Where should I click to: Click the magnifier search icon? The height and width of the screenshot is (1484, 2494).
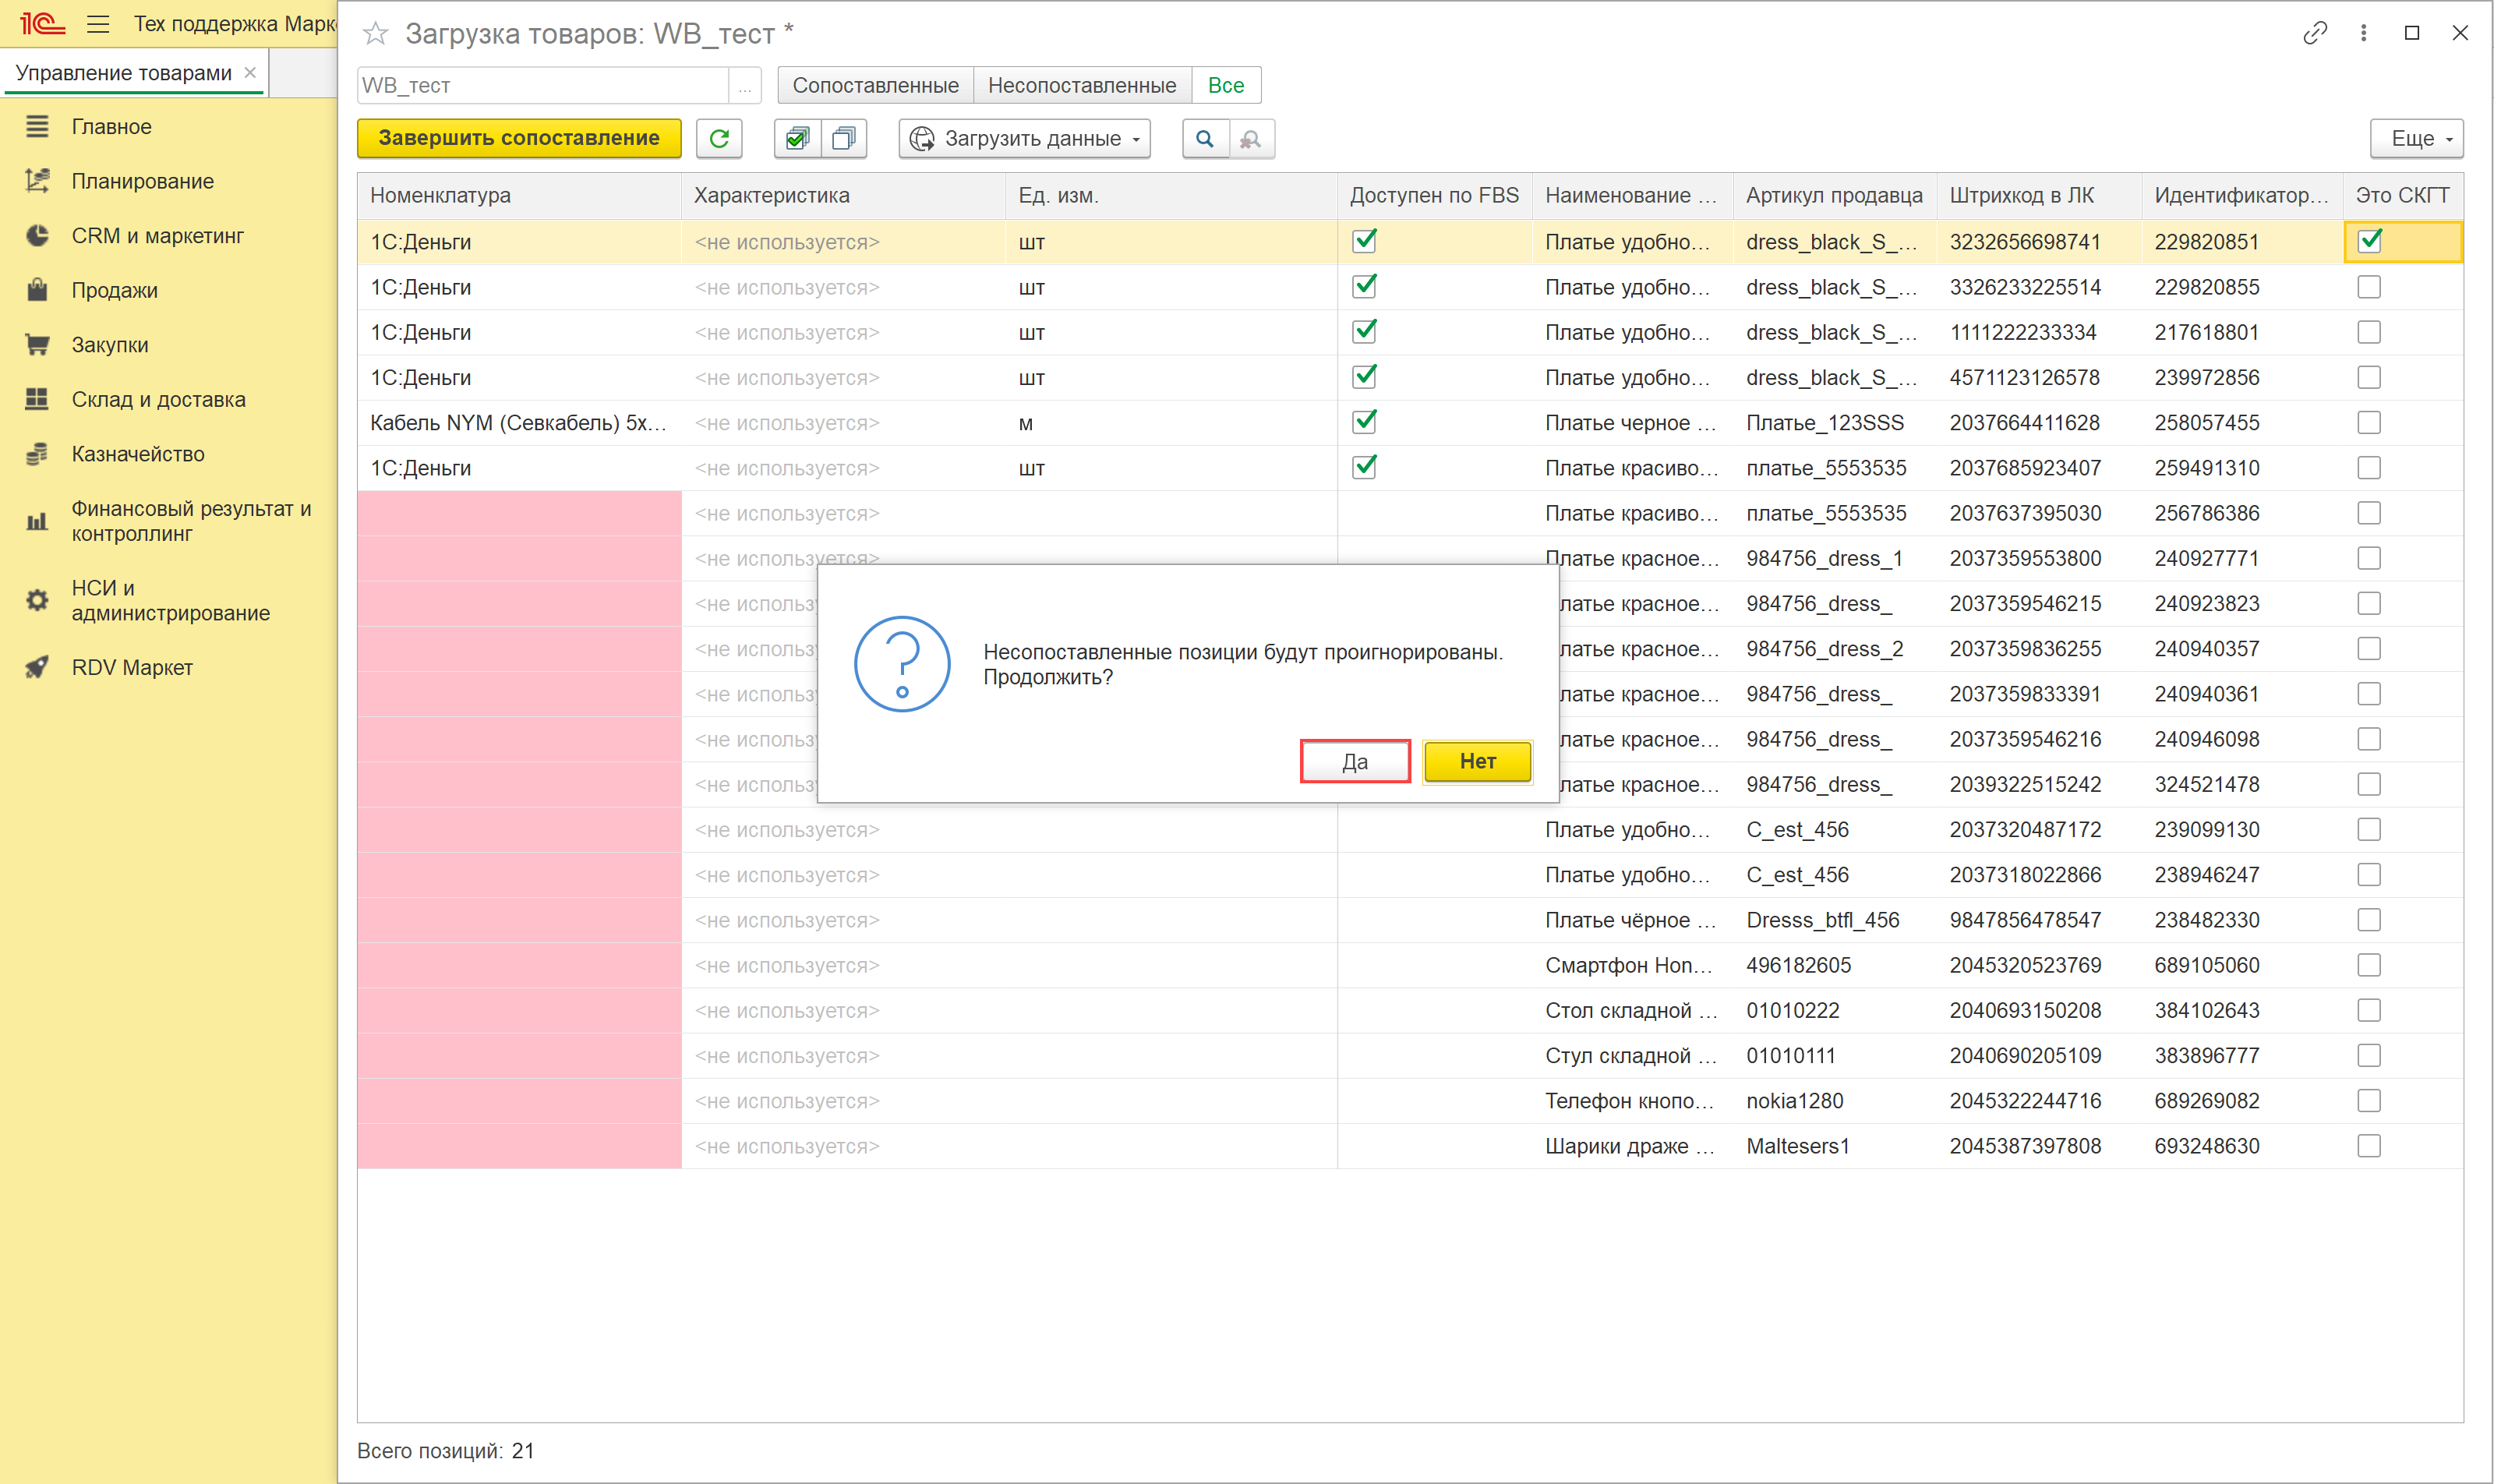1205,138
